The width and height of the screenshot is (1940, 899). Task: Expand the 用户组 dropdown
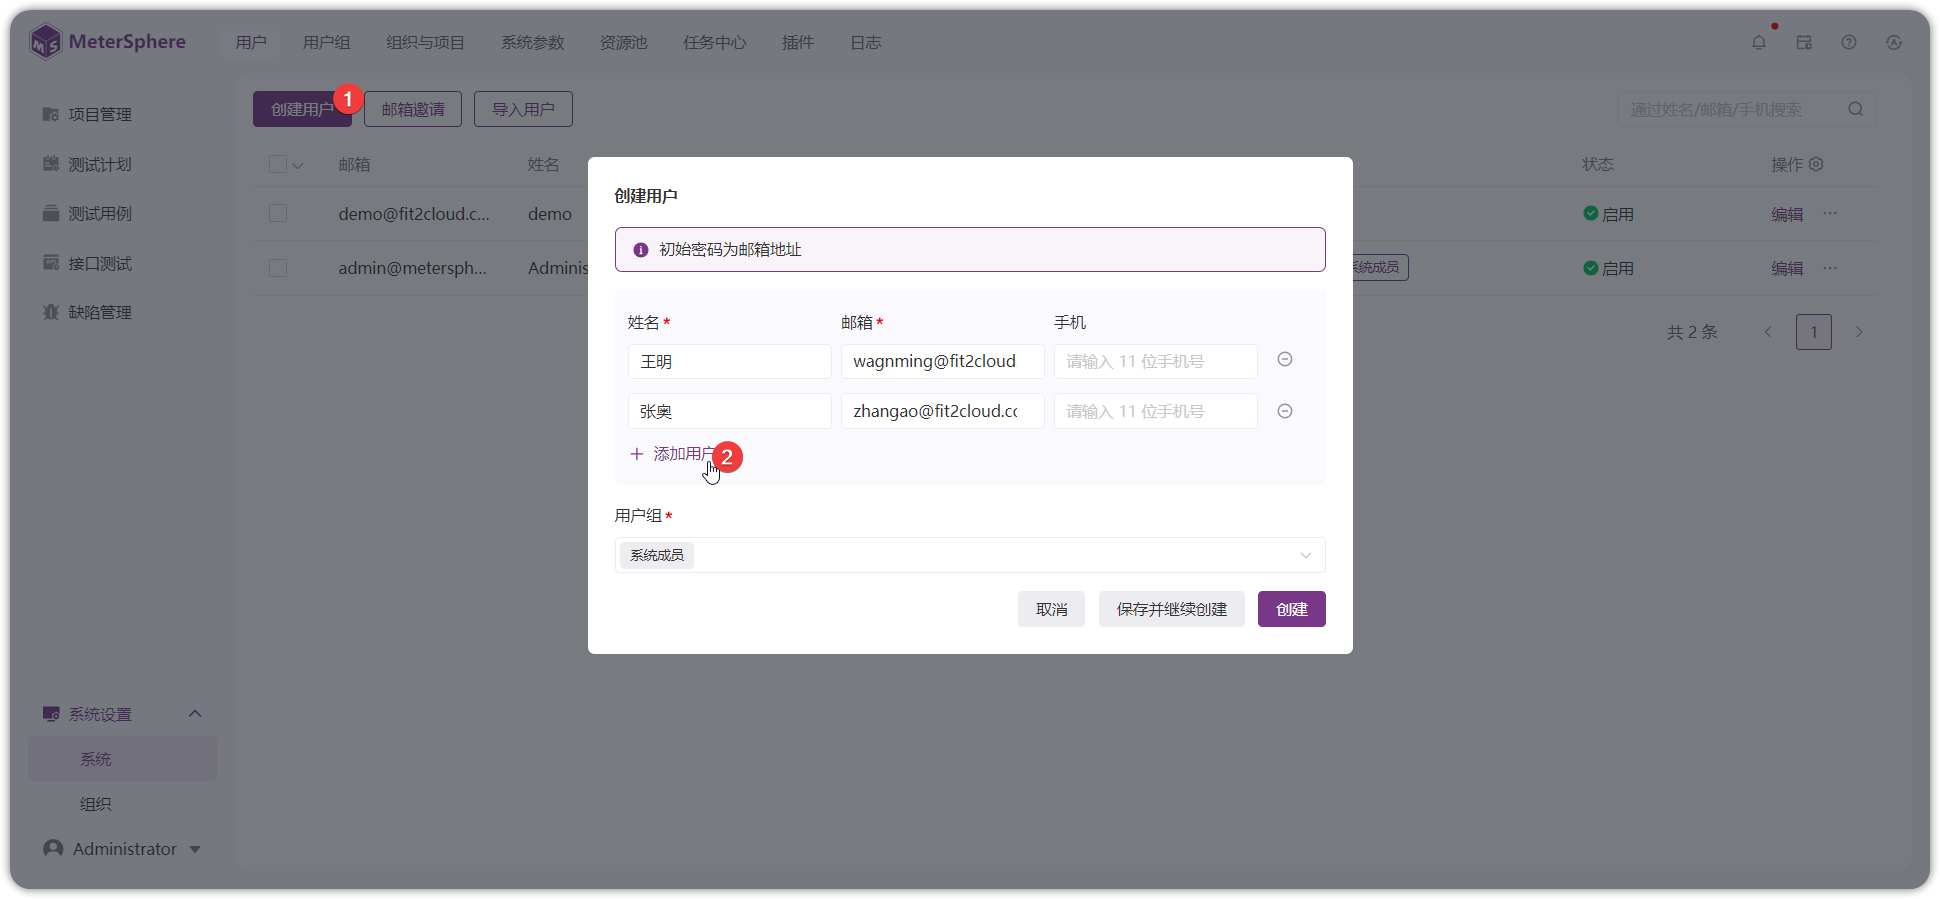pos(970,555)
